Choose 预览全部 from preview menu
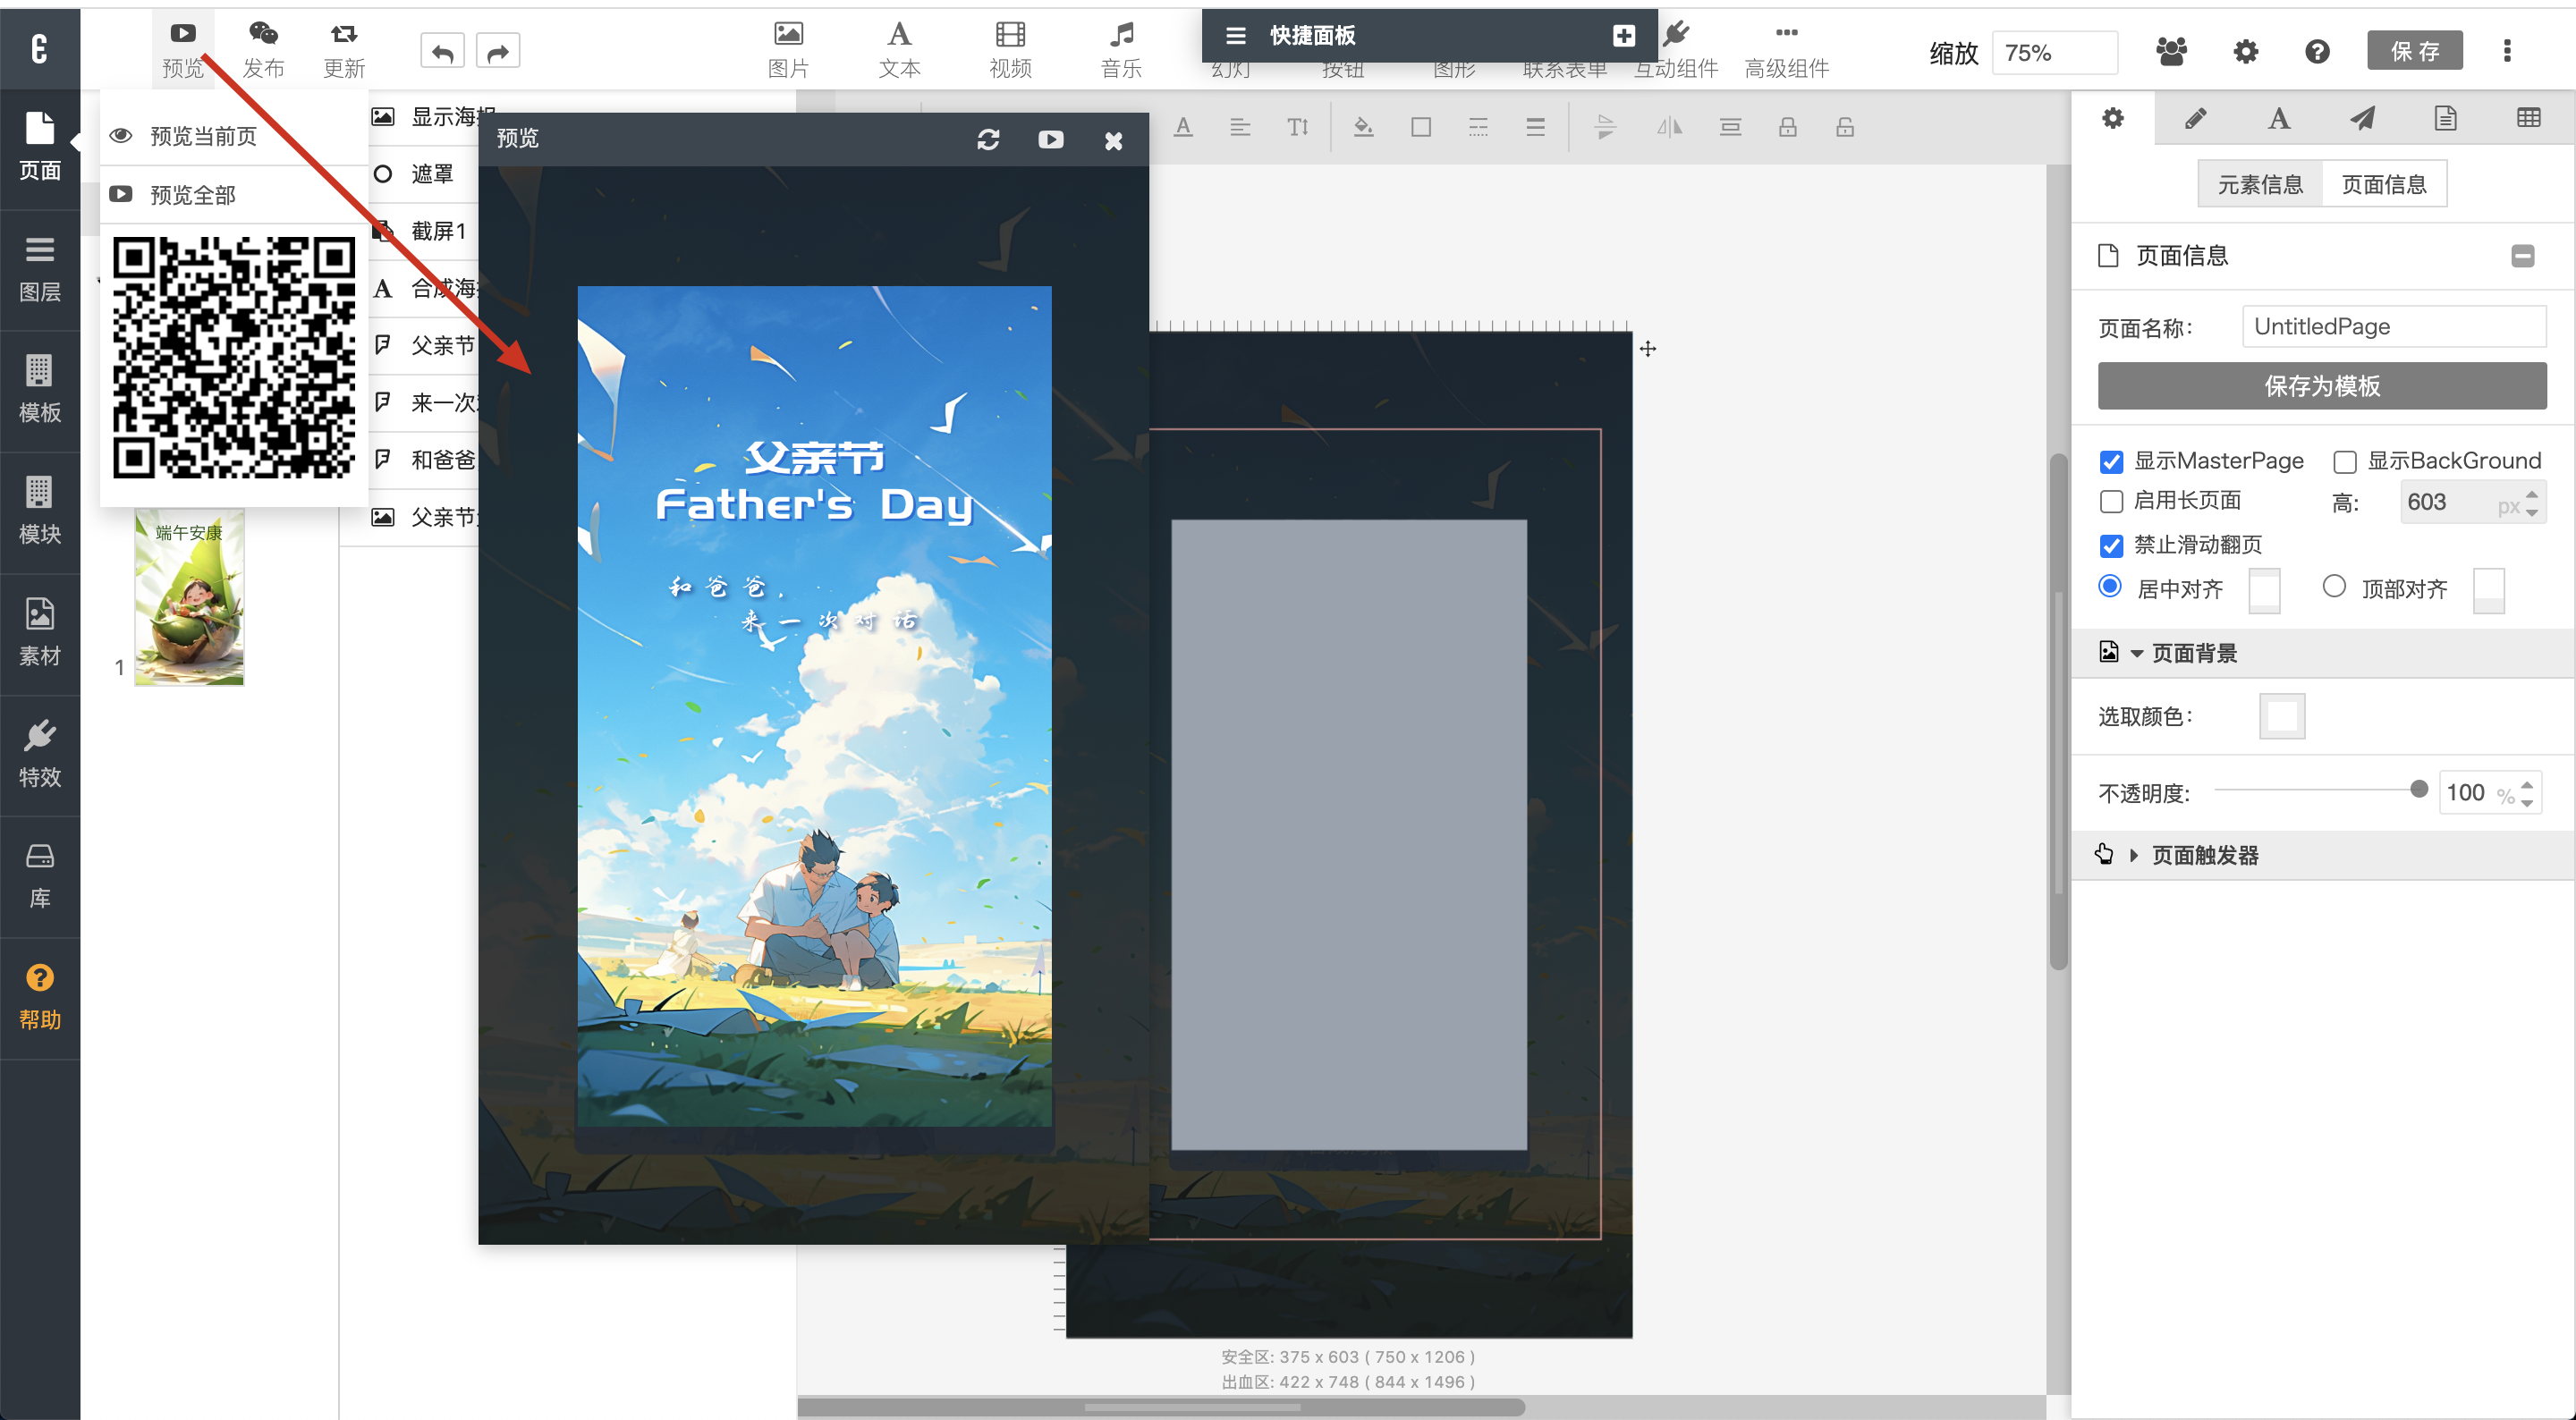The height and width of the screenshot is (1420, 2576). (x=192, y=194)
